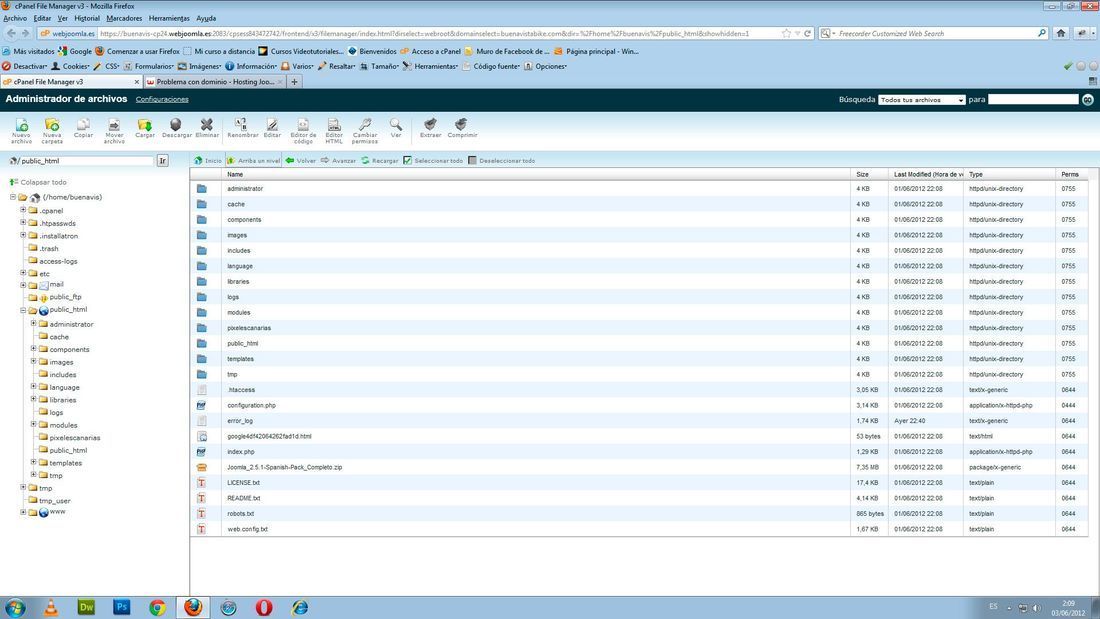Select the Joomla Spanish Pack zip file

[638, 467]
